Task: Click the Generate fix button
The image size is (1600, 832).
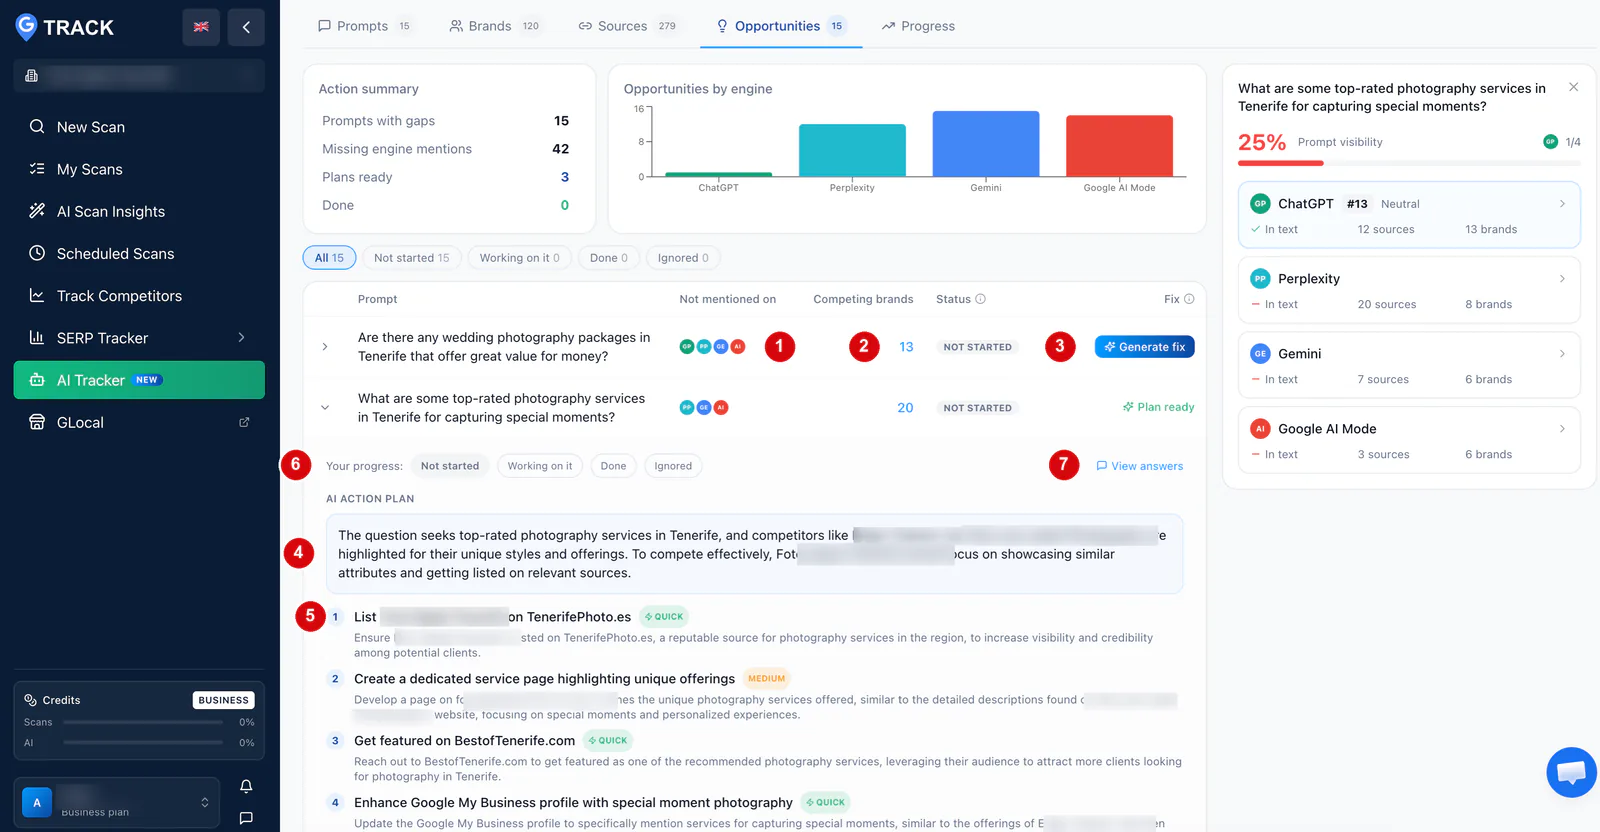Action: [x=1145, y=347]
